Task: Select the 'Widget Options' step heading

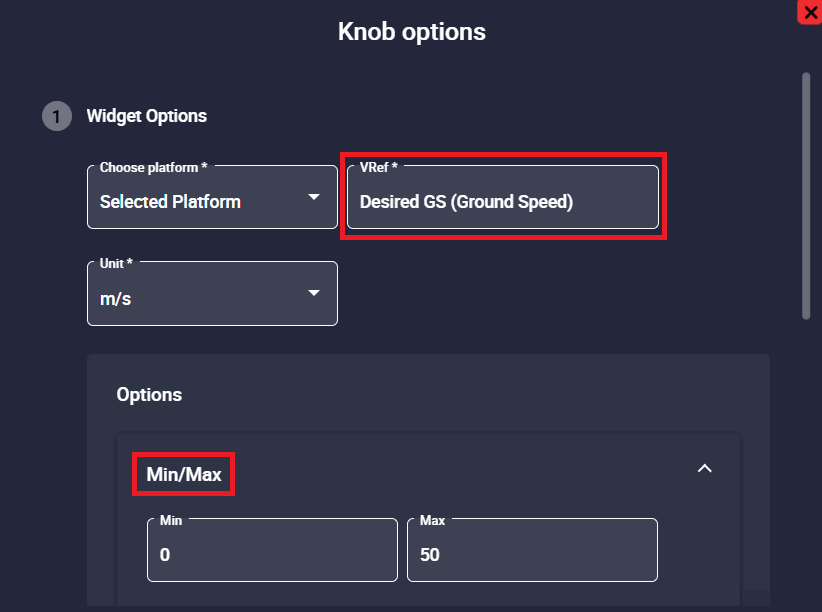Action: coord(147,116)
